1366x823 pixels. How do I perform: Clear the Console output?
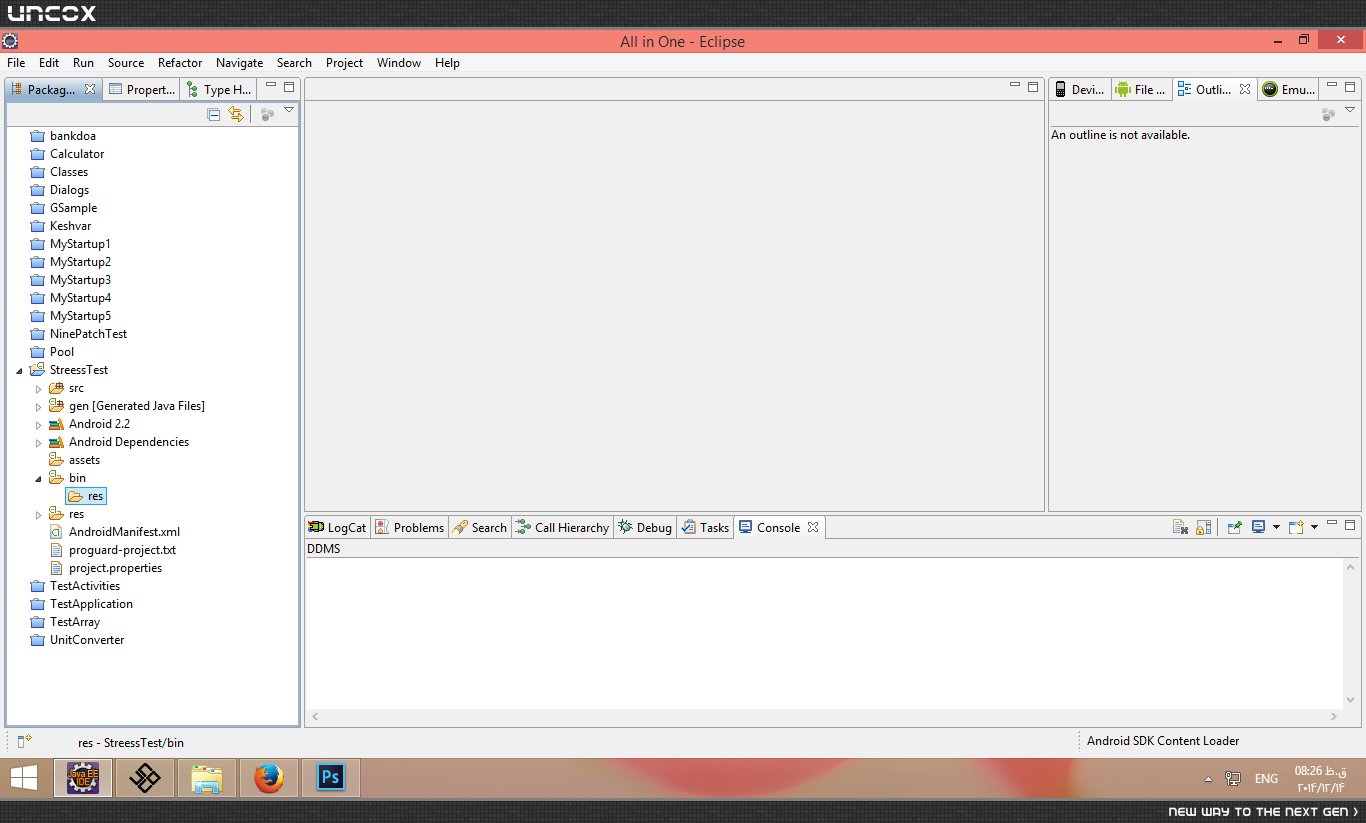click(x=1180, y=527)
